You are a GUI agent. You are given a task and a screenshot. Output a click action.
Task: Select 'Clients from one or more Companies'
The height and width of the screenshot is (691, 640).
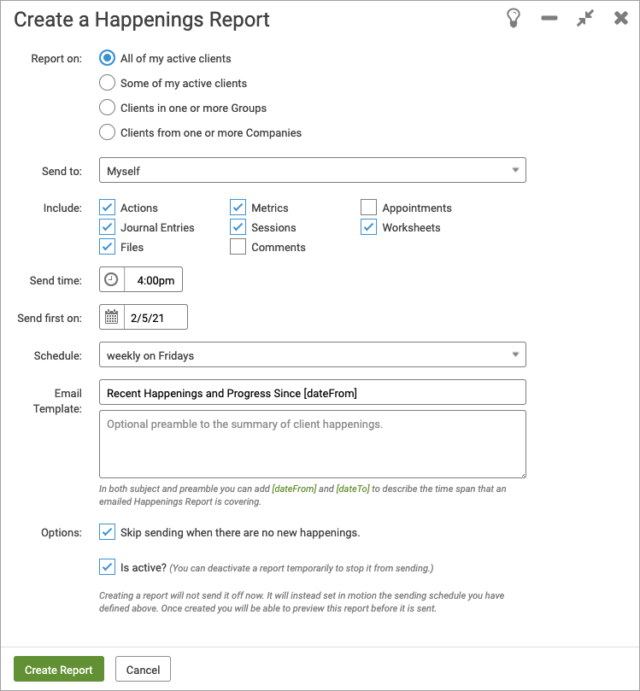click(108, 132)
